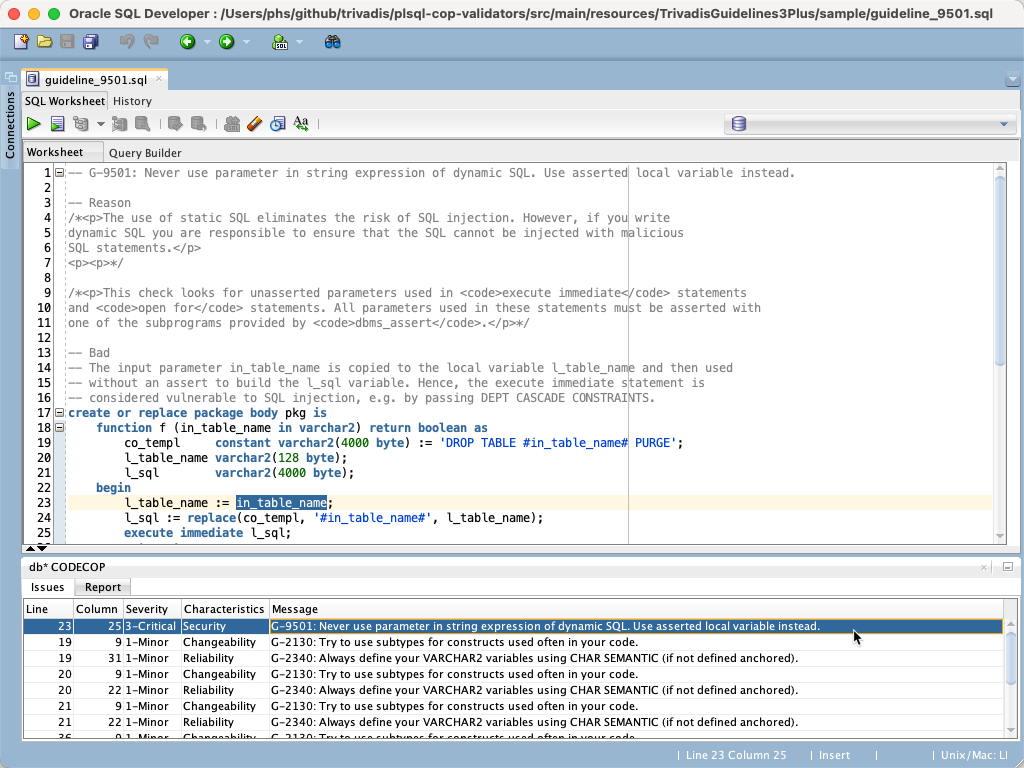The width and height of the screenshot is (1024, 768).
Task: Expand the Connections side panel
Action: (10, 125)
